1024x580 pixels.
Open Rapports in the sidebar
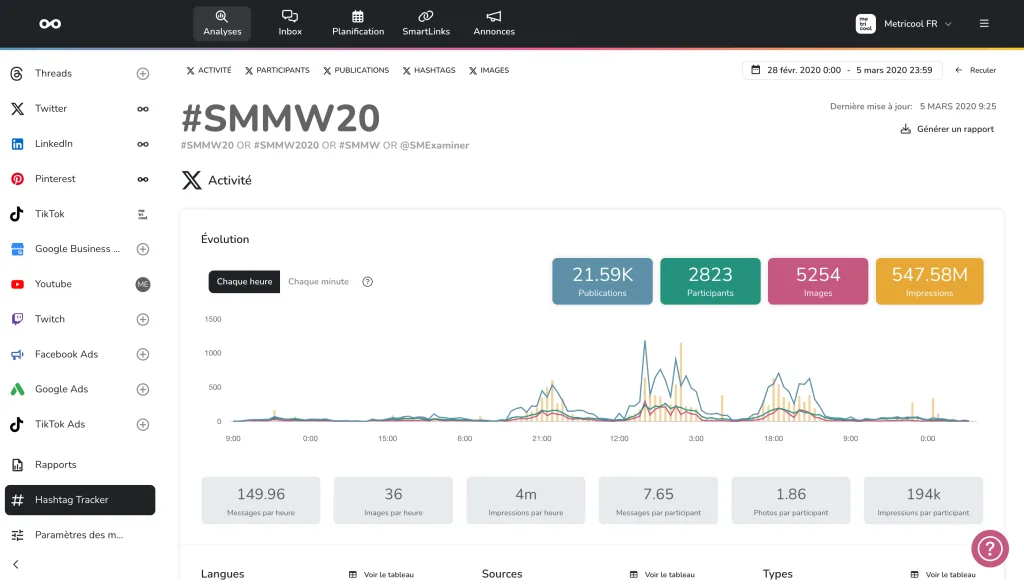click(56, 464)
